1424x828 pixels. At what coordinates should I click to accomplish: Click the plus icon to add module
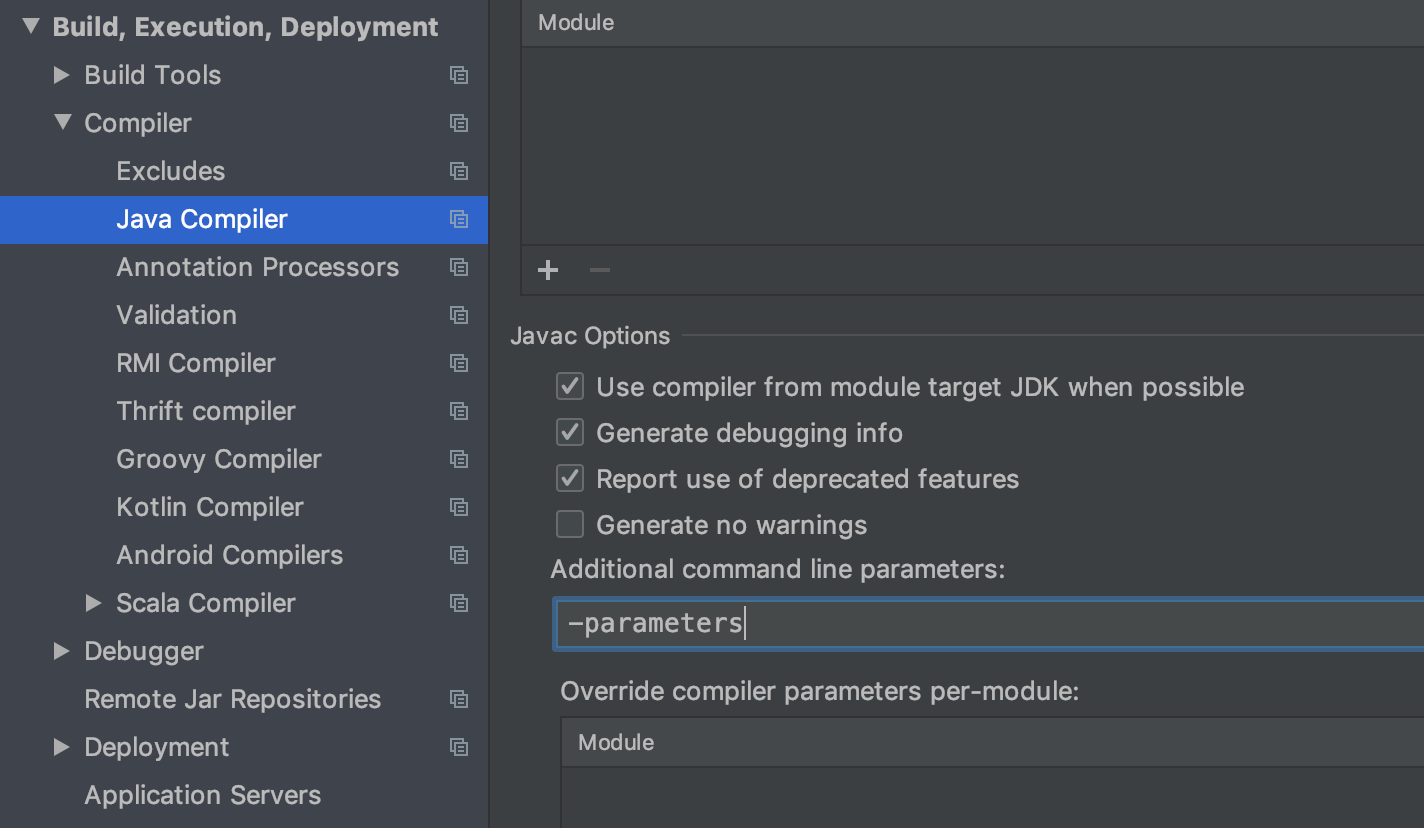coord(548,270)
